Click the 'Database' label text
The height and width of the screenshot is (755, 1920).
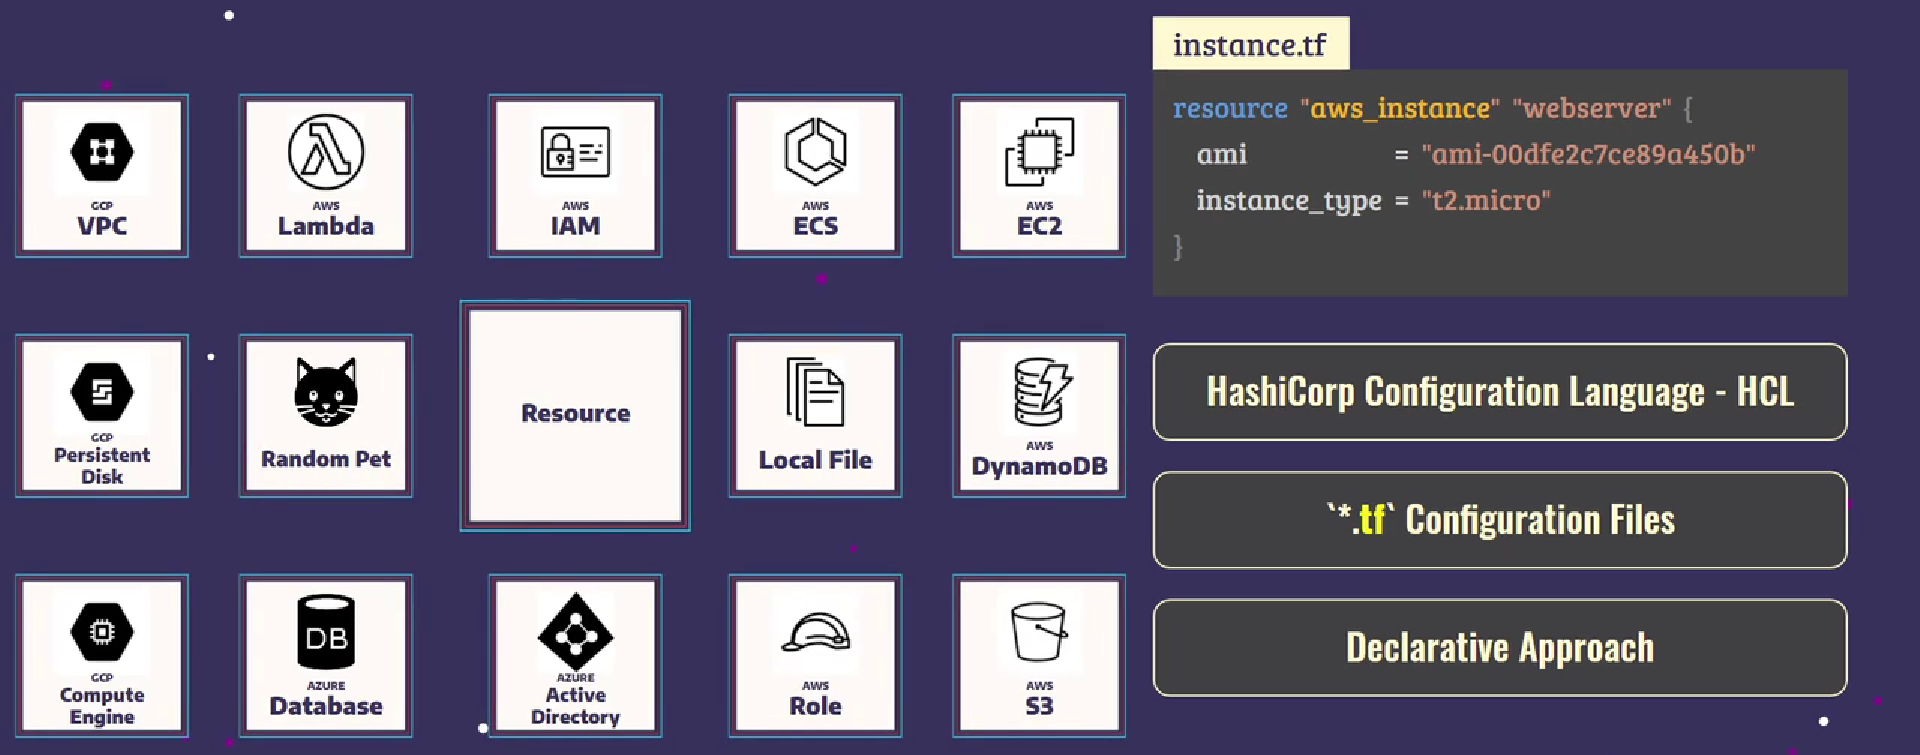point(326,706)
